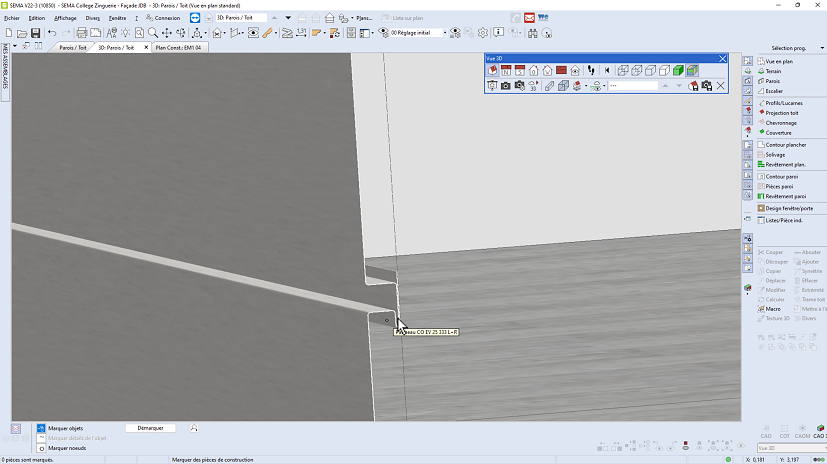Select the Marquer noeuds option

pos(66,448)
